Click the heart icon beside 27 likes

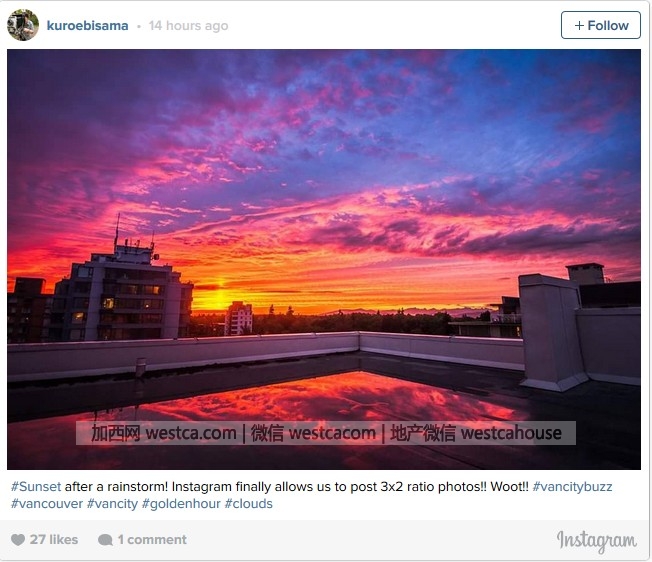tap(18, 540)
